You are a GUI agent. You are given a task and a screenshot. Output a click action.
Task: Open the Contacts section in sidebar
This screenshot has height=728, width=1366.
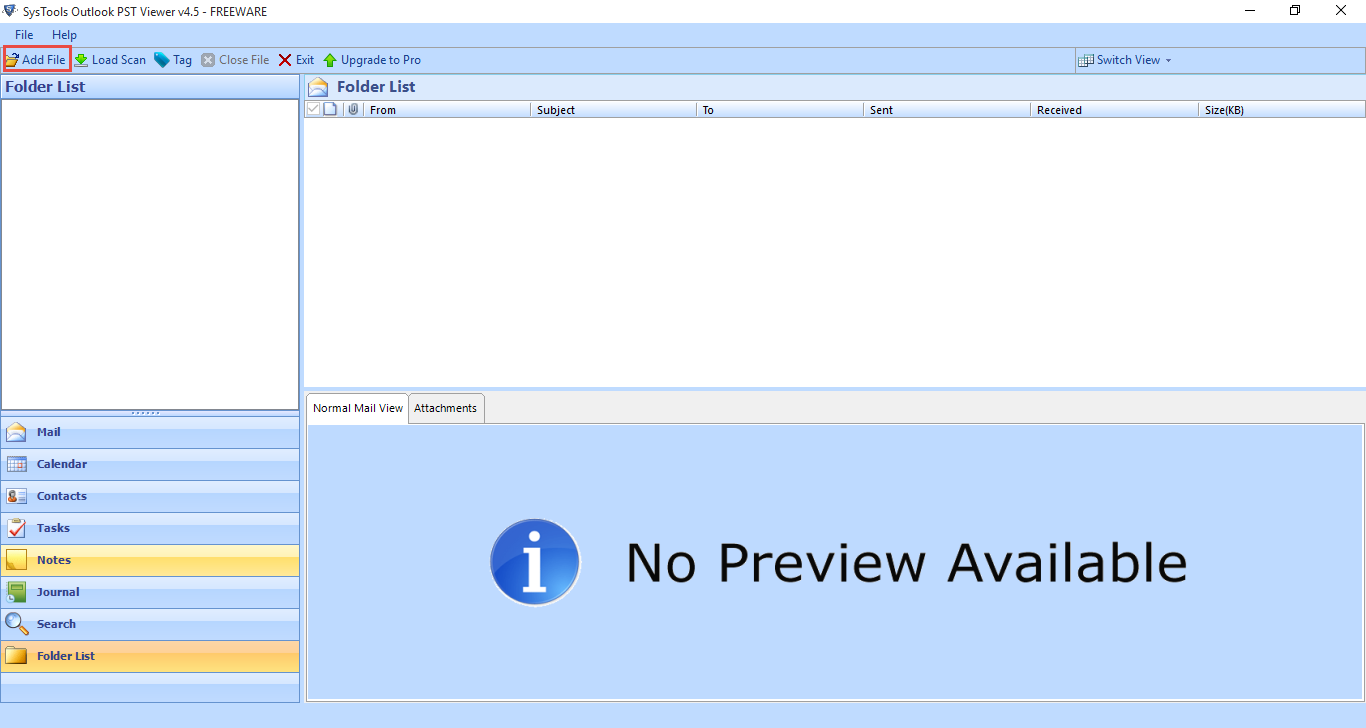(150, 496)
